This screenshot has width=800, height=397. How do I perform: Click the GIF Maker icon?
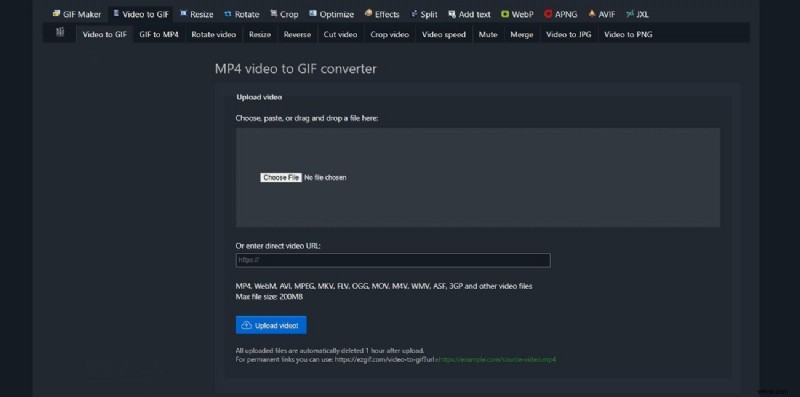click(x=56, y=14)
